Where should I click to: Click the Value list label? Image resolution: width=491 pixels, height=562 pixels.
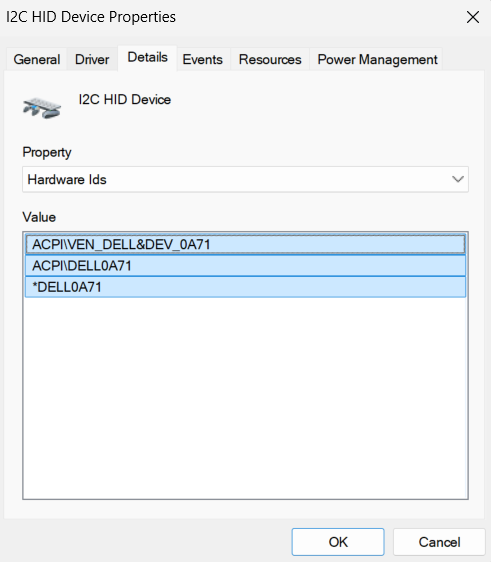[x=39, y=217]
